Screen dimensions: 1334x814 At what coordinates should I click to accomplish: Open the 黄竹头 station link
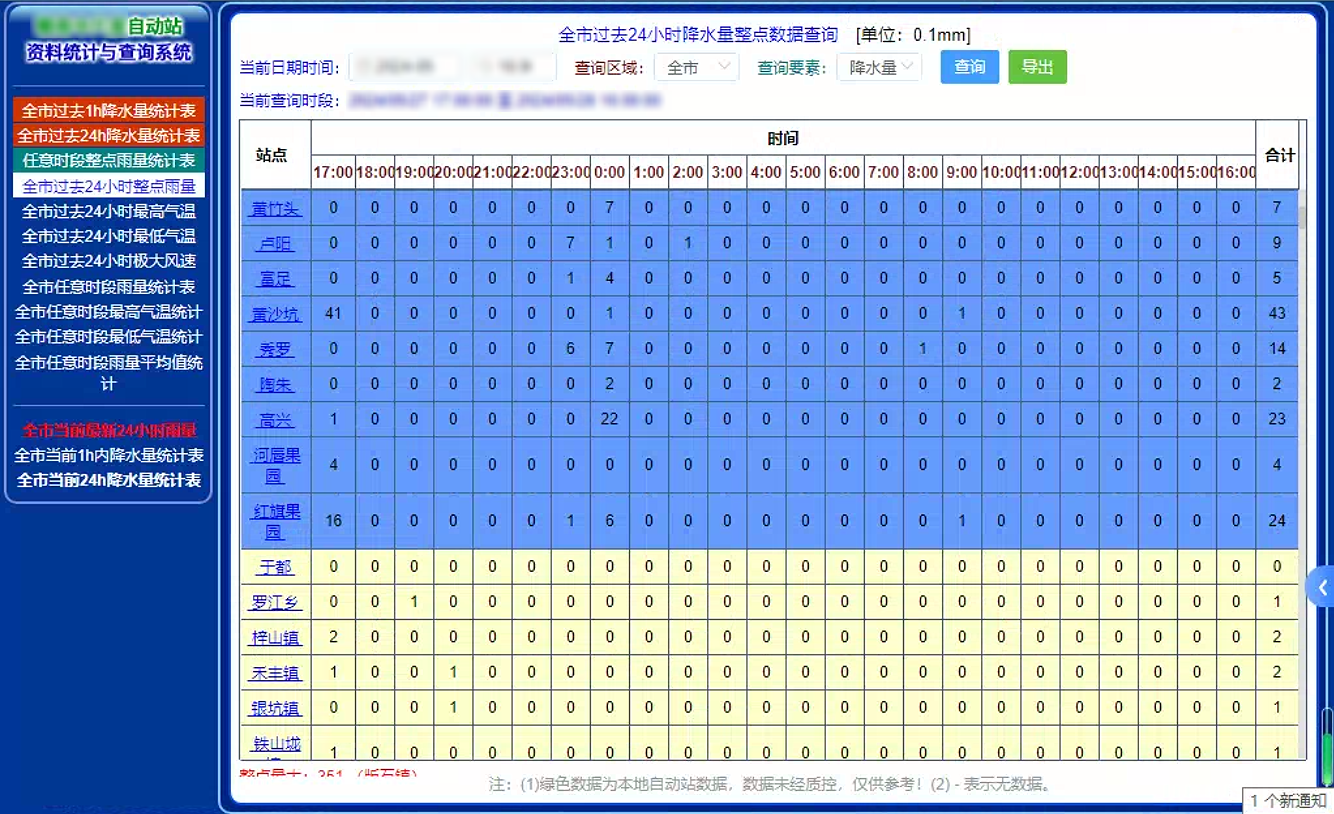click(275, 208)
